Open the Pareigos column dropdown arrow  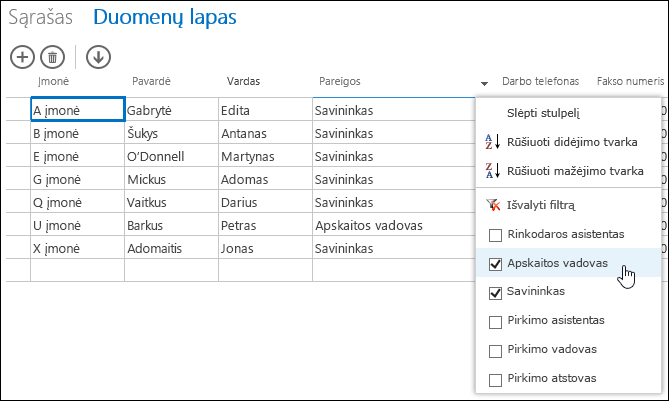point(484,83)
